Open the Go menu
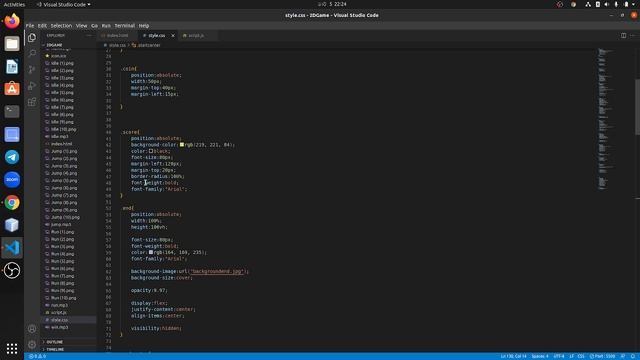Viewport: 640px width, 360px height. 94,25
